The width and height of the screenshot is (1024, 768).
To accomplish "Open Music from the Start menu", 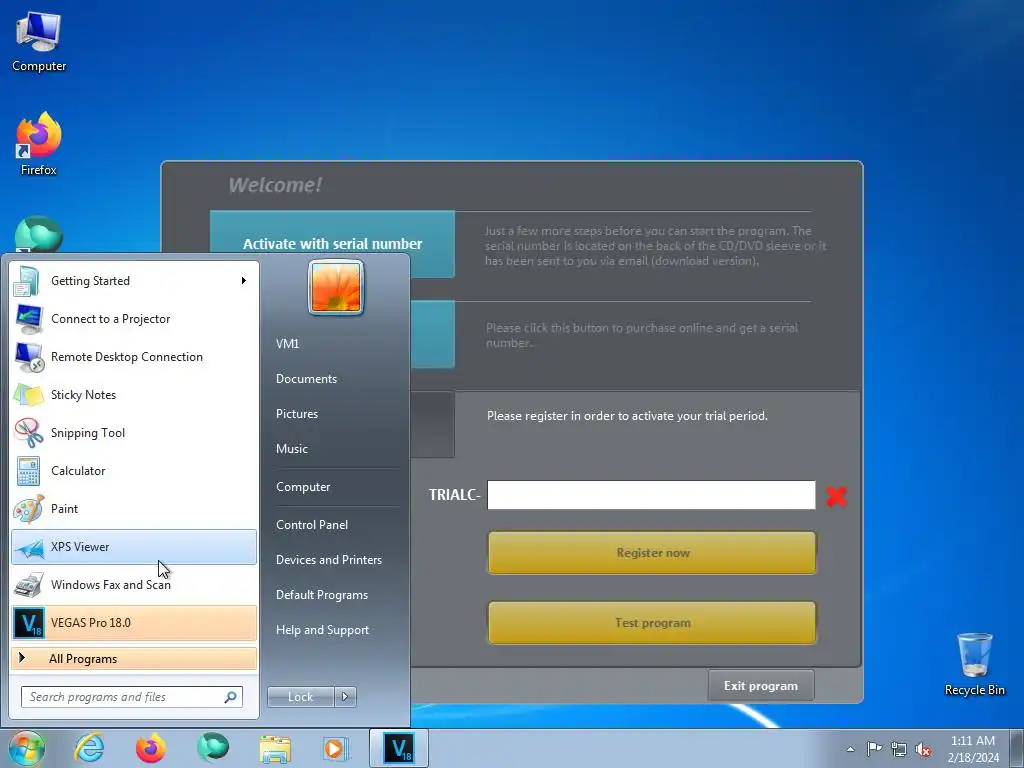I will click(x=292, y=449).
